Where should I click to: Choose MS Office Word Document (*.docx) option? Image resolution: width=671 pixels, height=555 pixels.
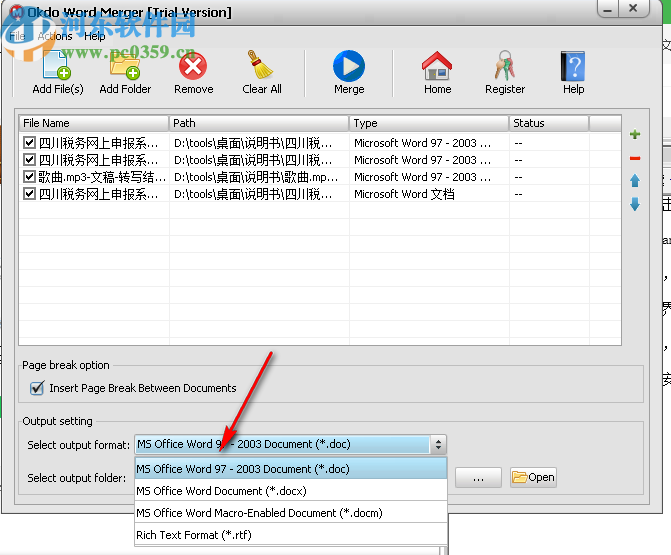(x=291, y=491)
